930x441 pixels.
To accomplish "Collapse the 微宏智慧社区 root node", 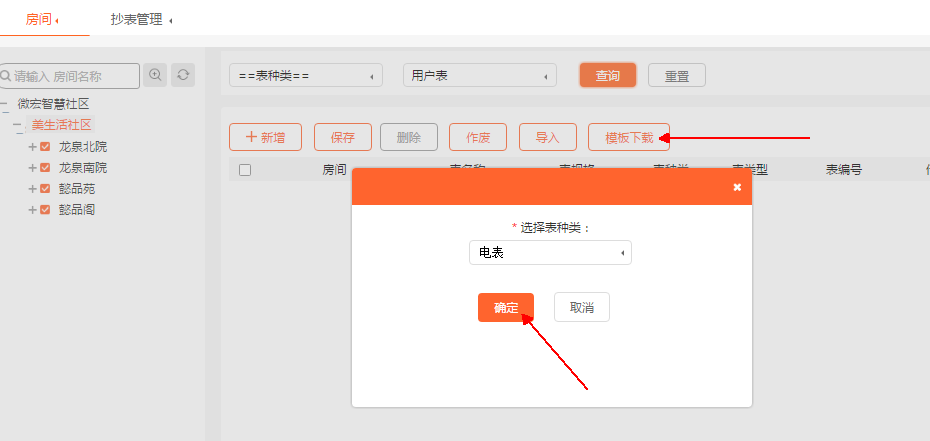I will pos(6,105).
